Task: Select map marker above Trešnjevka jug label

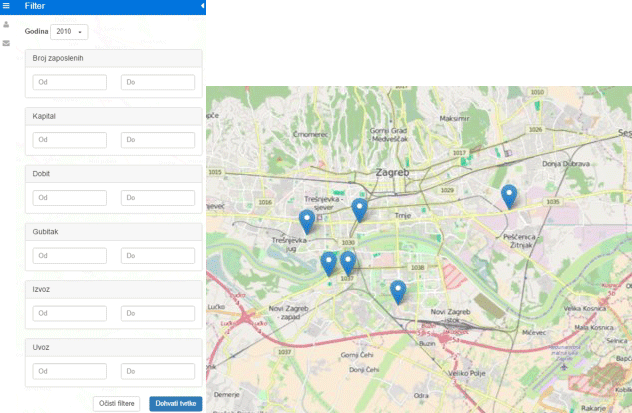Action: coord(307,221)
